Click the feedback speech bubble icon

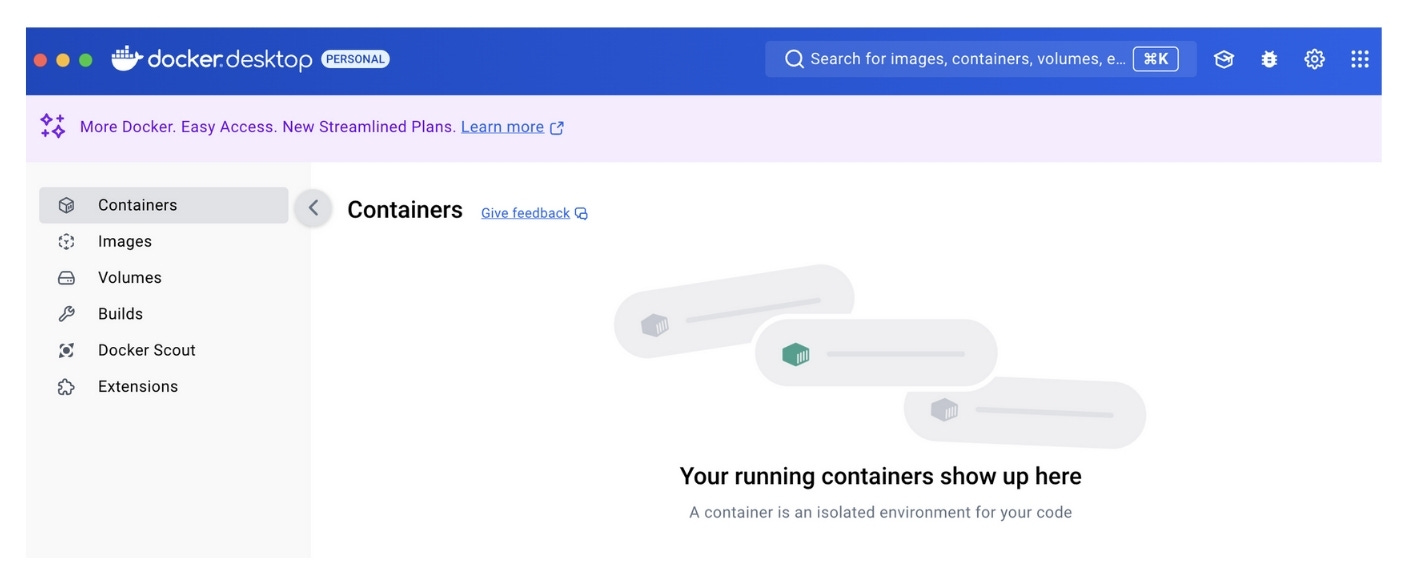[581, 213]
